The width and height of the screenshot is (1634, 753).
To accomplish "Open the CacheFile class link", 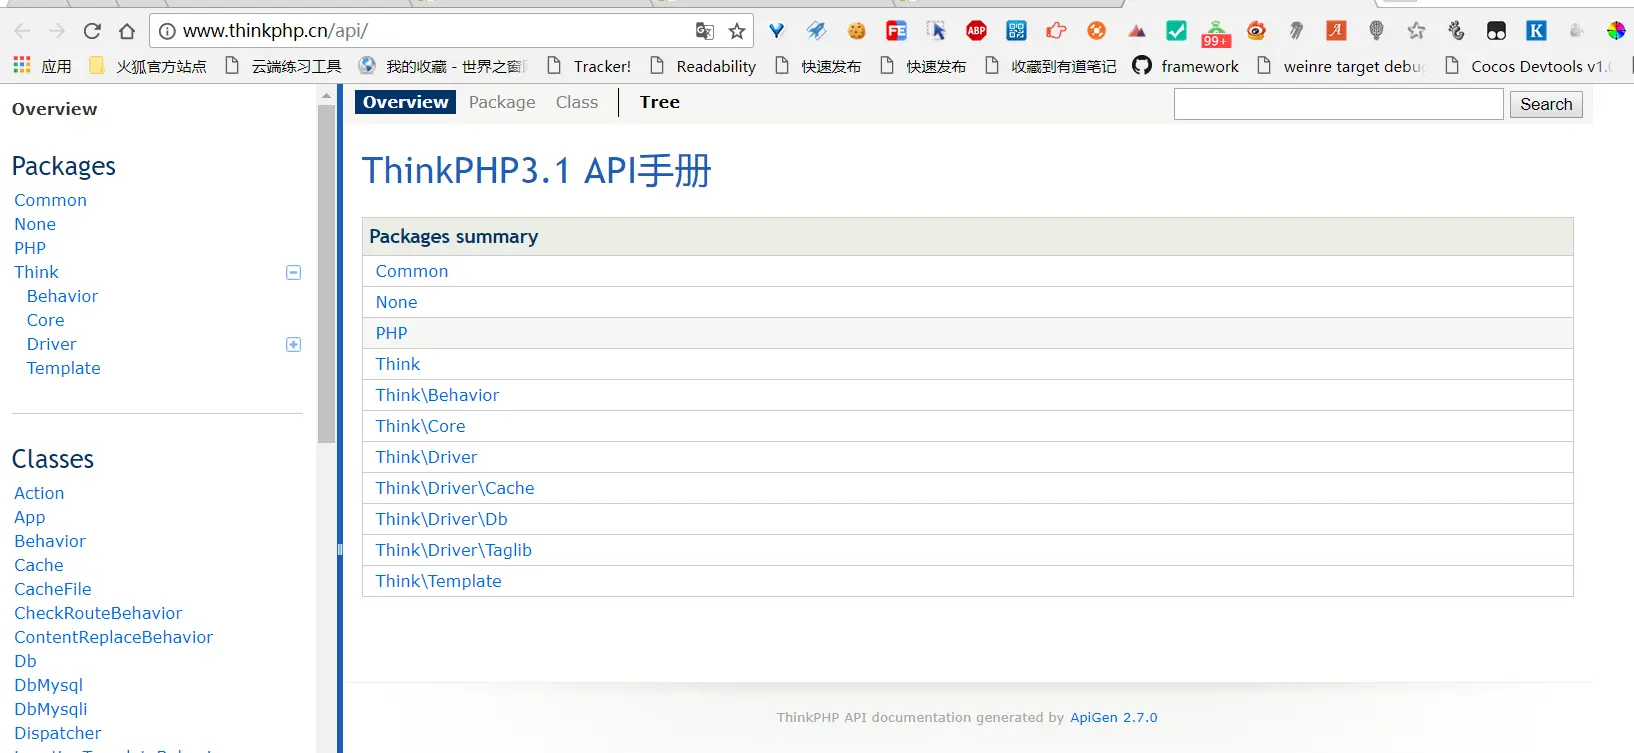I will [x=53, y=589].
